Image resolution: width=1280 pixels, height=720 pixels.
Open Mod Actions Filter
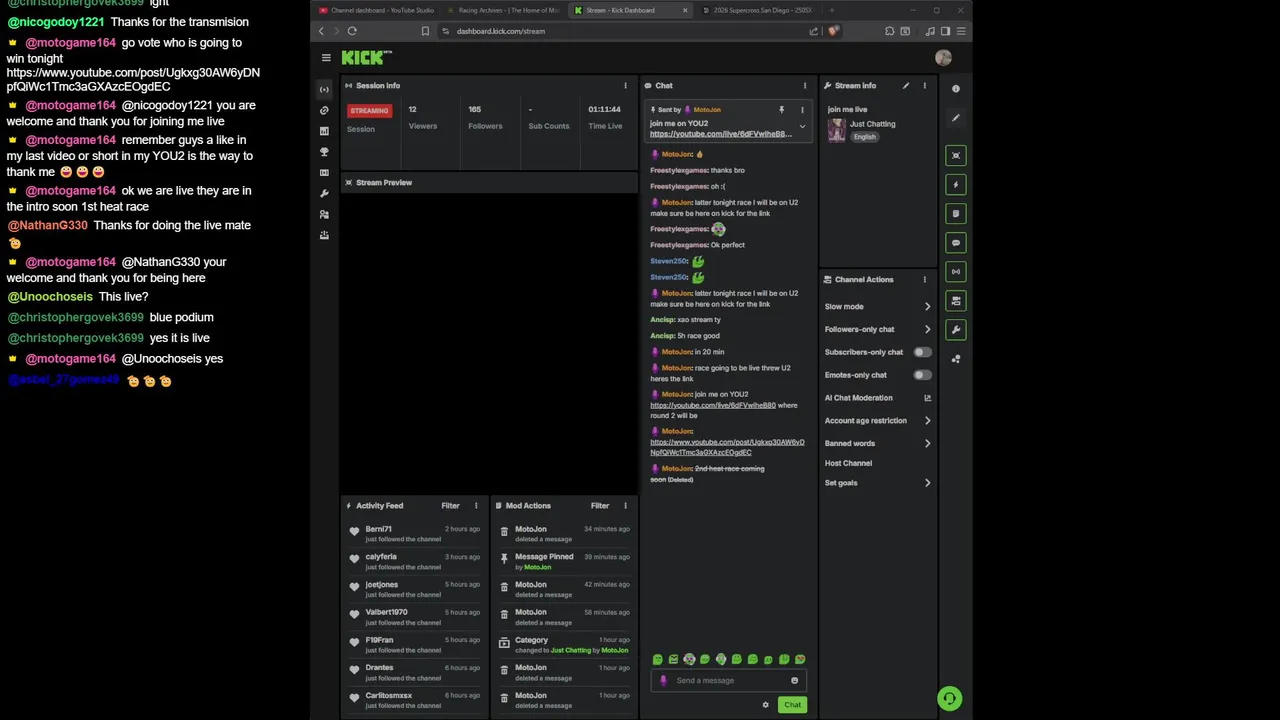point(600,506)
